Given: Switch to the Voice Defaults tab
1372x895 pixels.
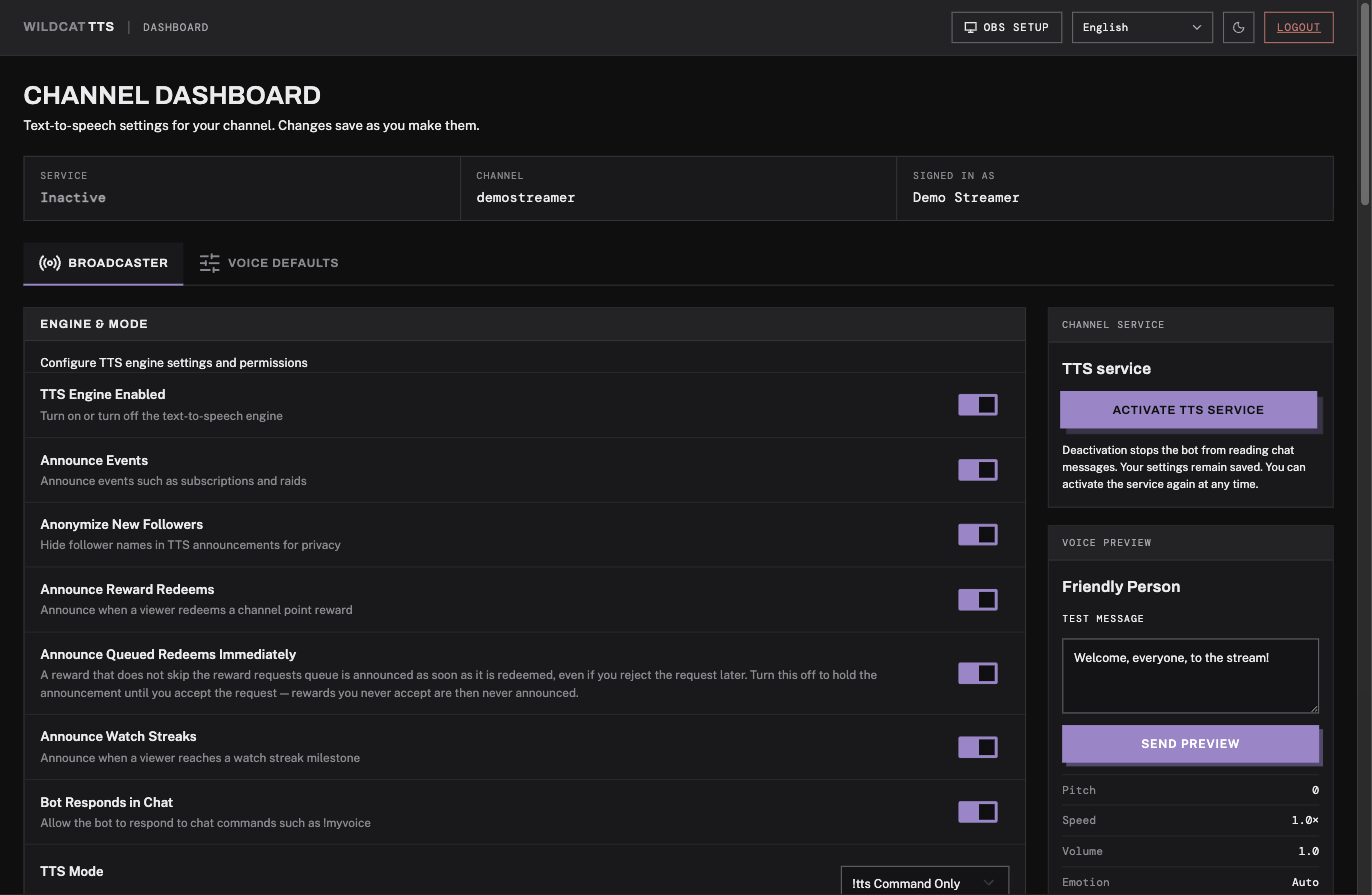Looking at the screenshot, I should [269, 263].
